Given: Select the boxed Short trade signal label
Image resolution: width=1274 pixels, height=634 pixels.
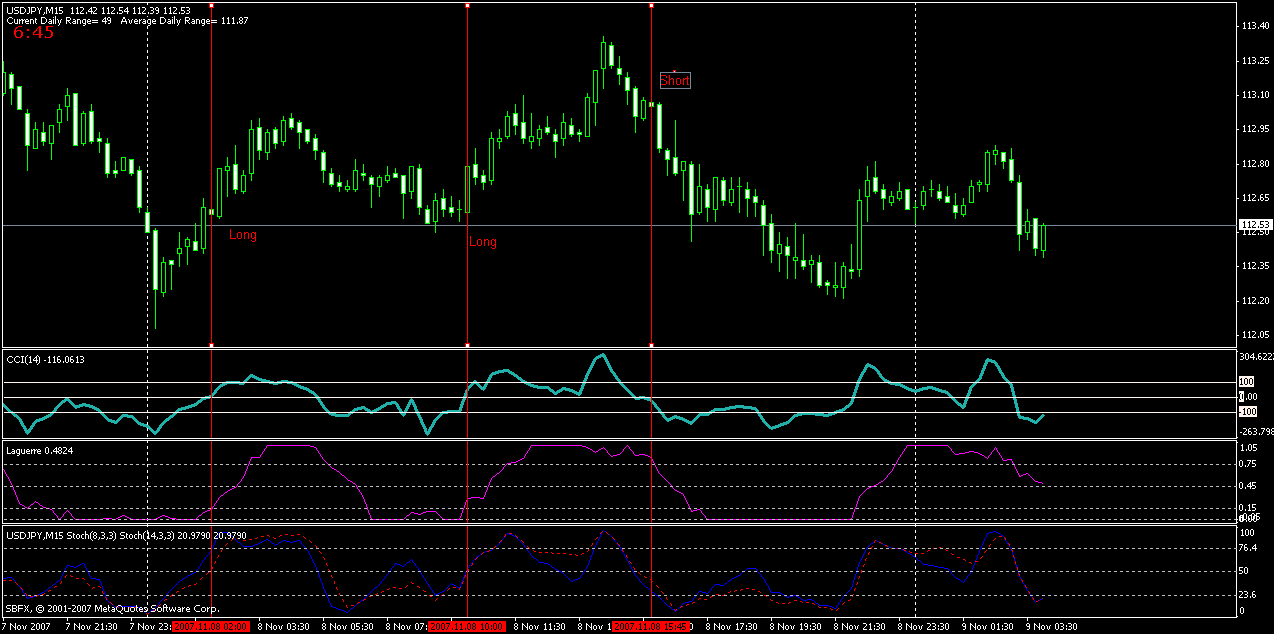Looking at the screenshot, I should click(673, 80).
